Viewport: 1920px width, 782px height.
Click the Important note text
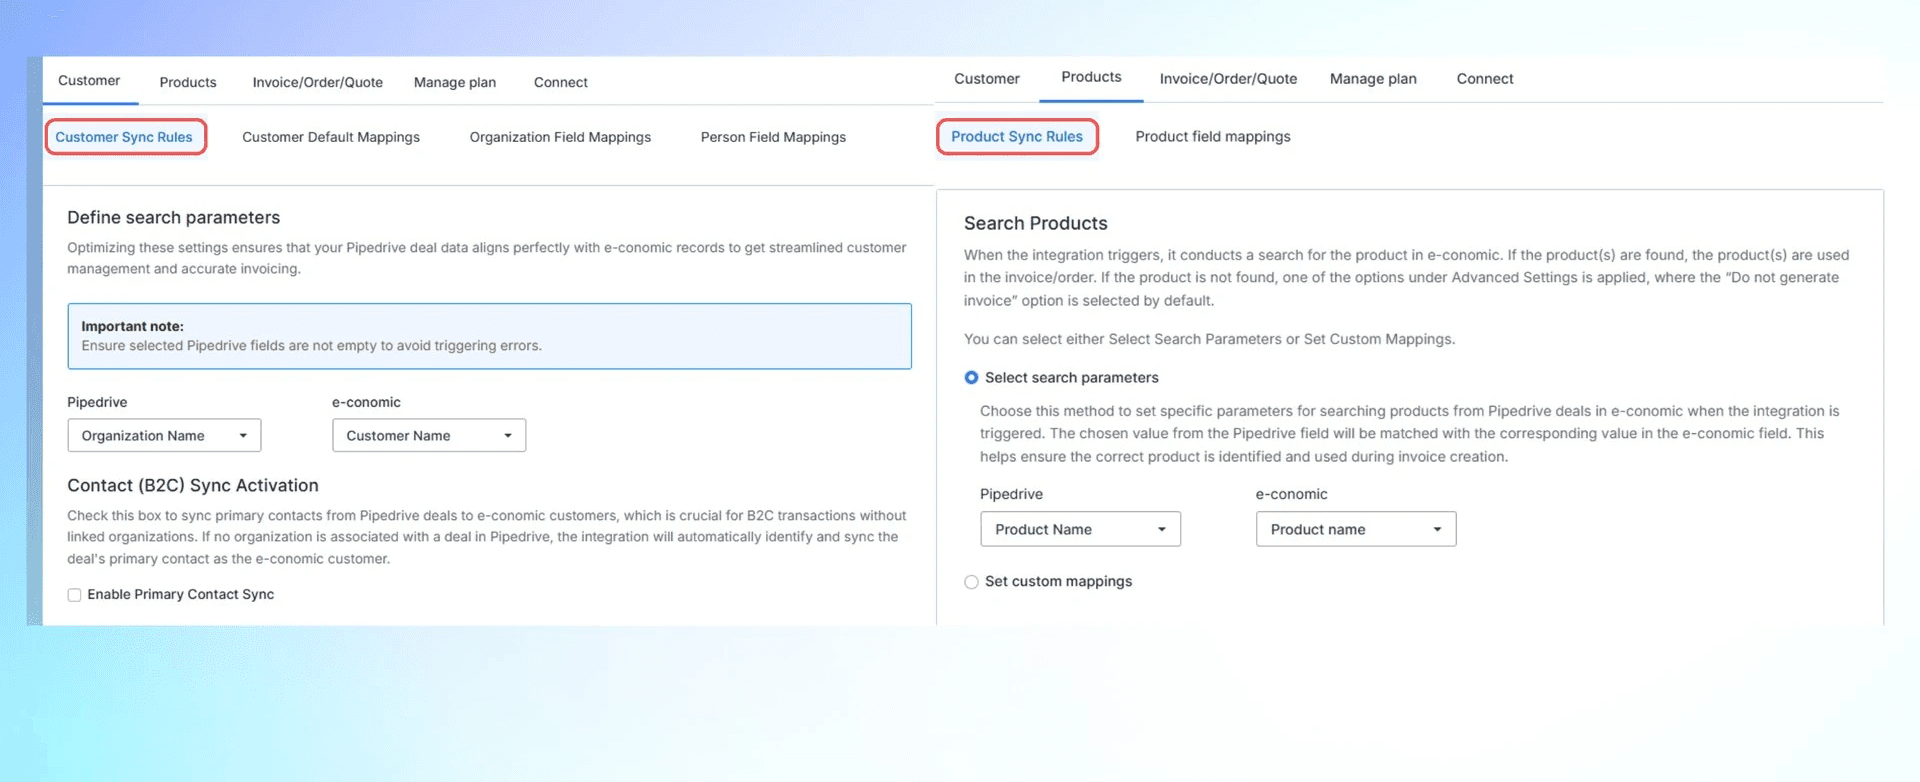[x=132, y=326]
